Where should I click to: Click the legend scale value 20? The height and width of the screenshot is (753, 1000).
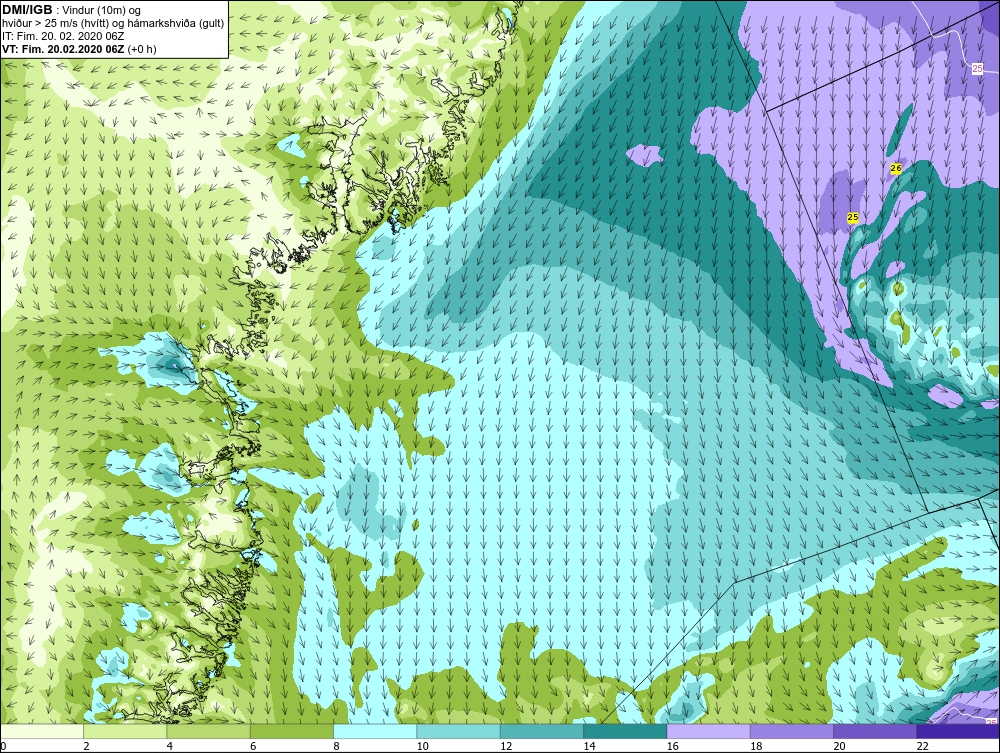[x=839, y=746]
